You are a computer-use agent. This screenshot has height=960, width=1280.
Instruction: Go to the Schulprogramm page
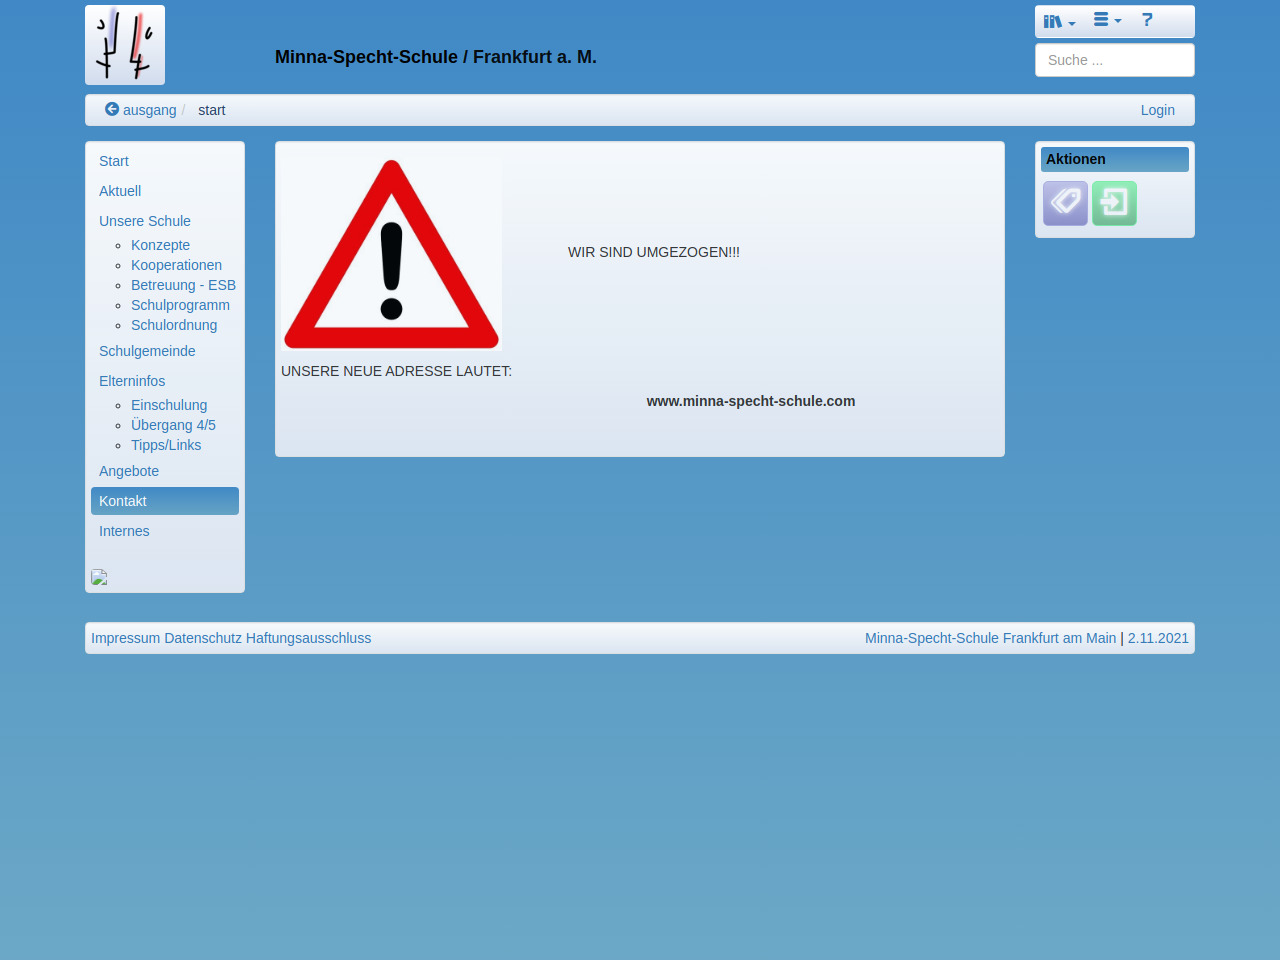point(180,305)
